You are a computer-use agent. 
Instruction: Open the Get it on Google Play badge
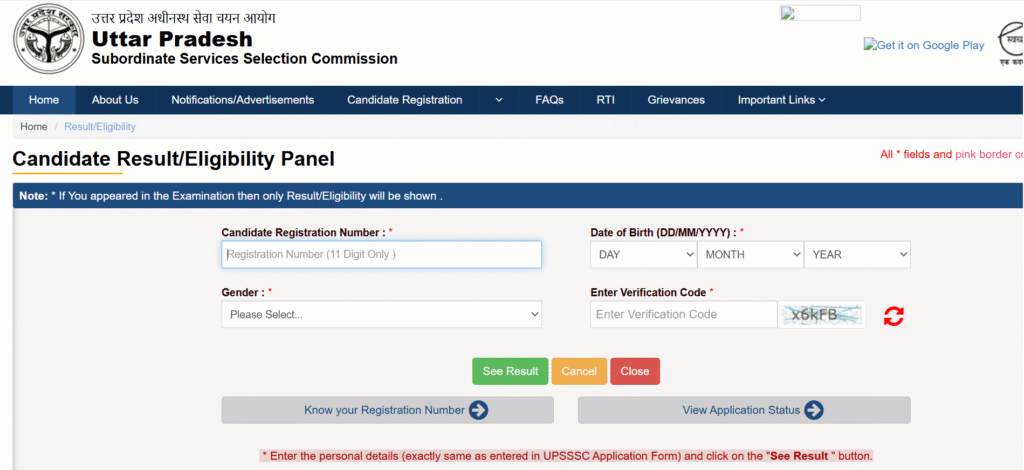tap(924, 45)
